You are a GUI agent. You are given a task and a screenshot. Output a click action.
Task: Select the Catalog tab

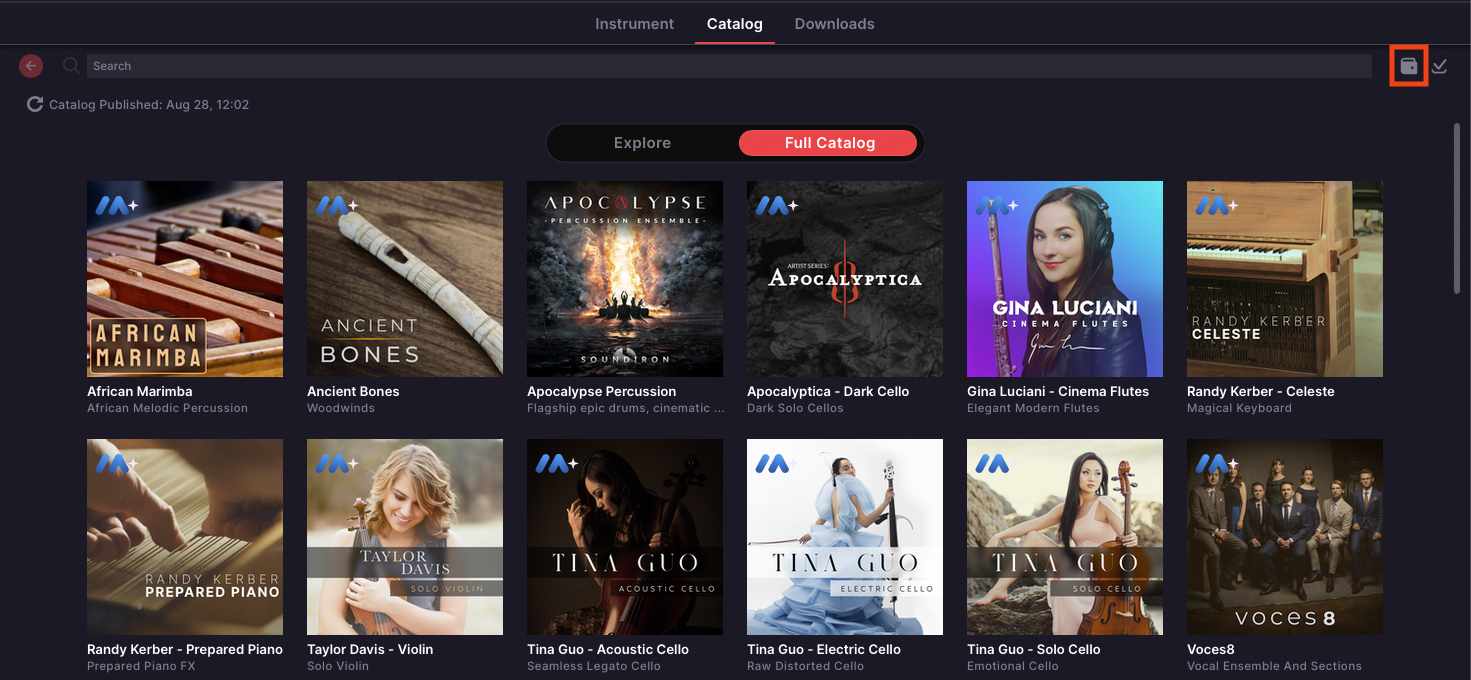click(735, 24)
